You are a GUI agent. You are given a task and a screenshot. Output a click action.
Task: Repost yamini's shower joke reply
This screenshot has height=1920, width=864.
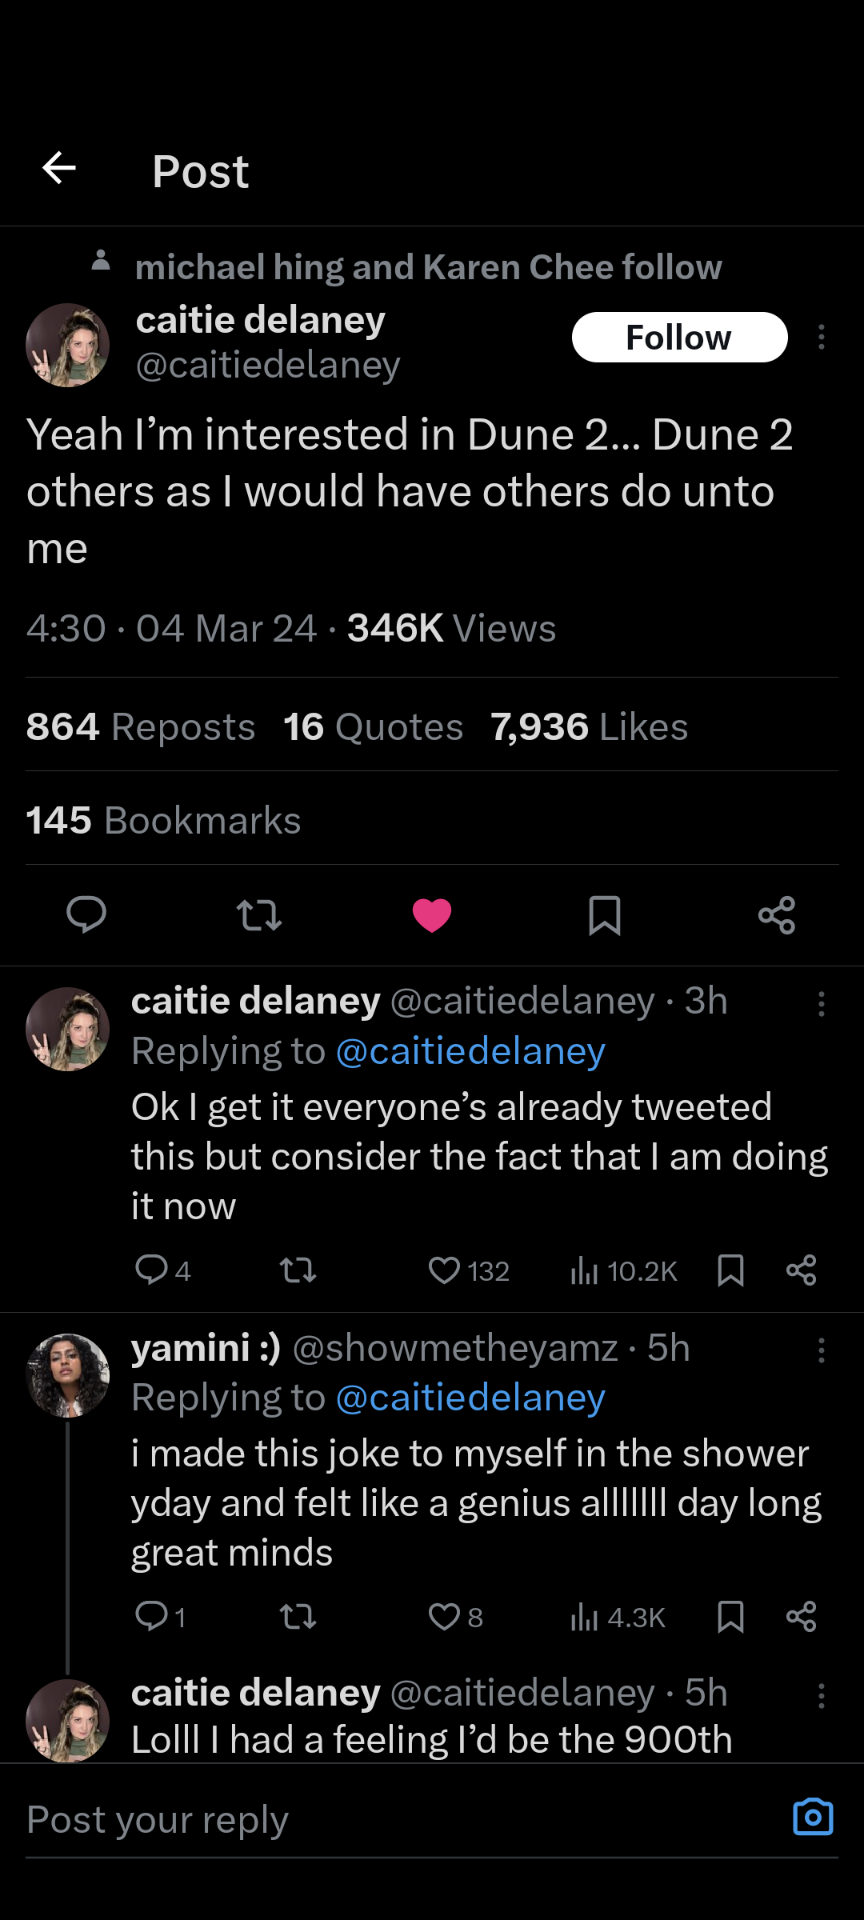click(297, 1616)
